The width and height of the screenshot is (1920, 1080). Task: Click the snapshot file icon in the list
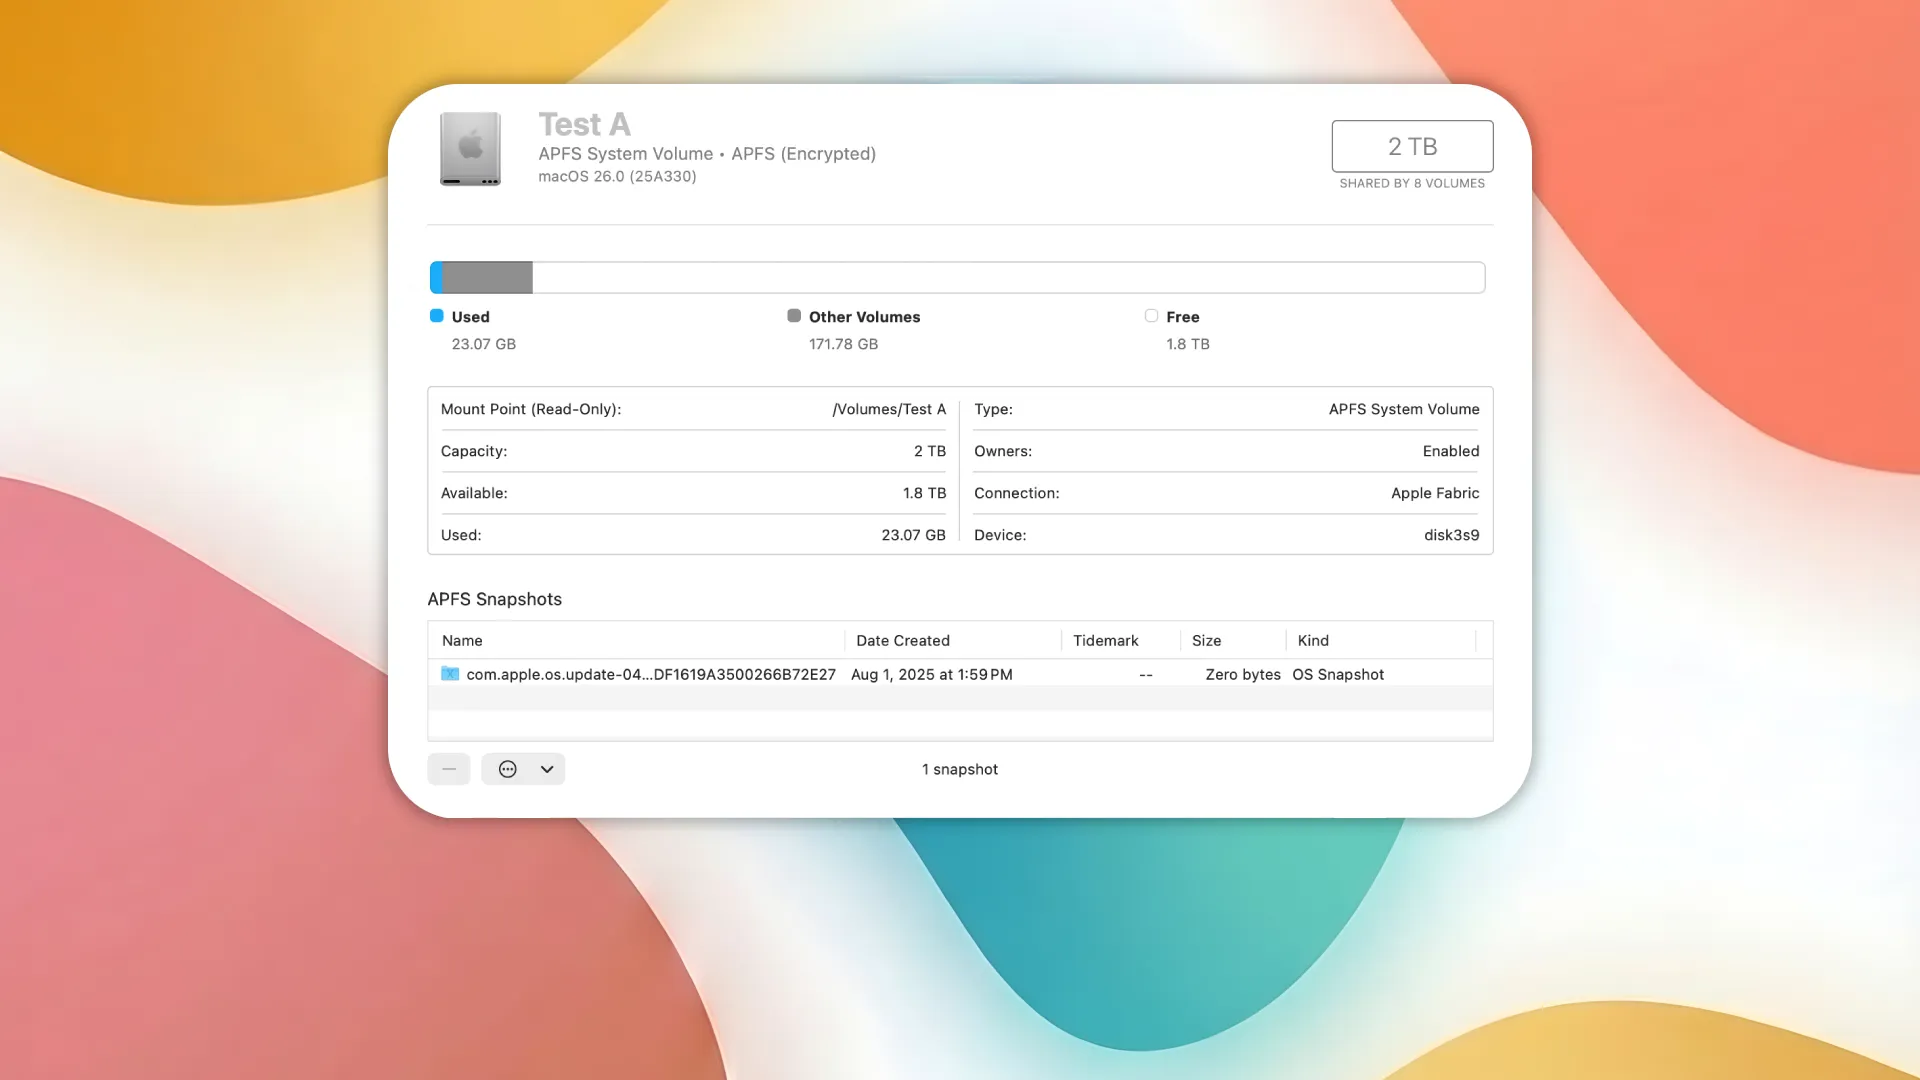click(x=450, y=674)
